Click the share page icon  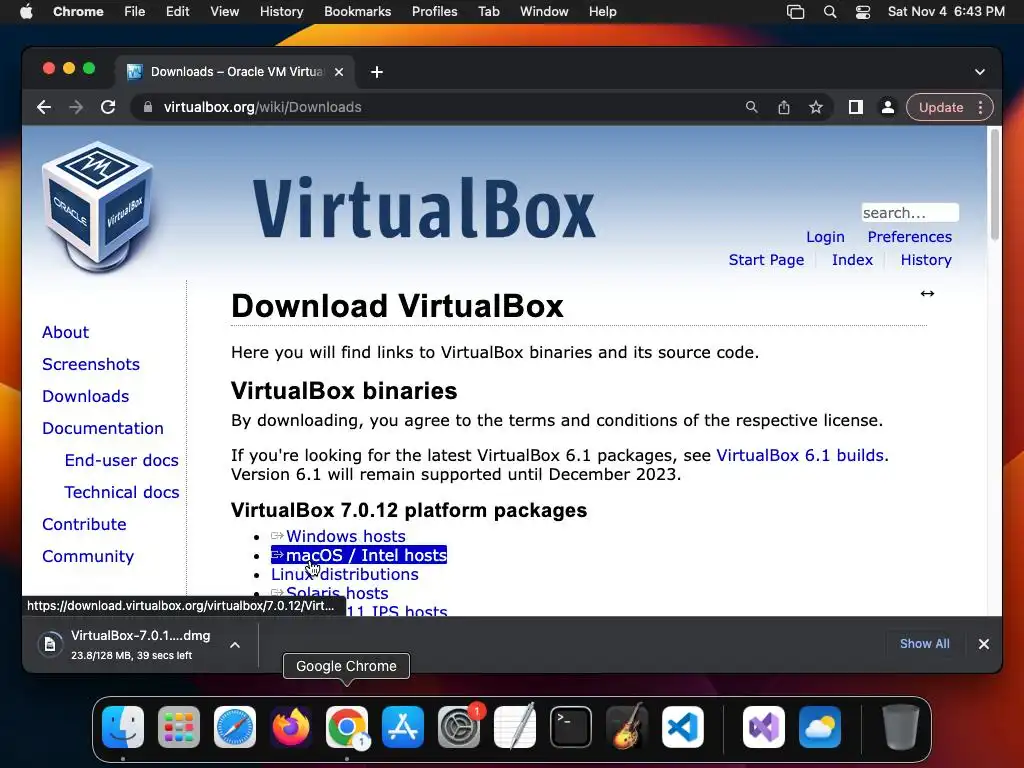784,107
